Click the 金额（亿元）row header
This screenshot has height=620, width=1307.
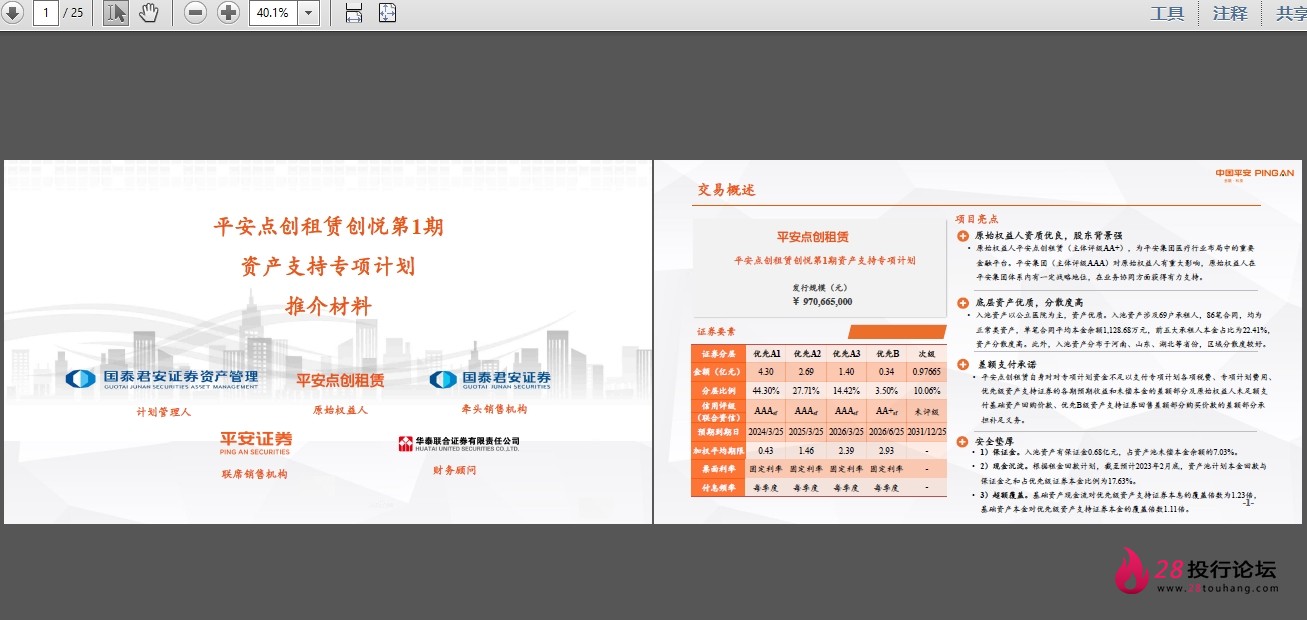718,372
